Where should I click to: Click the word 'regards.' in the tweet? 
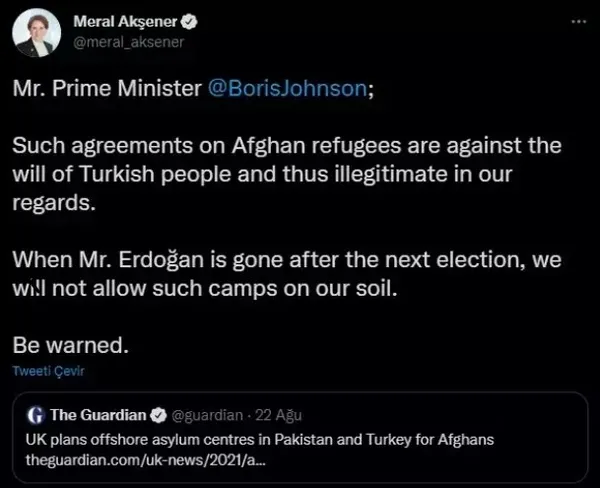(x=54, y=203)
